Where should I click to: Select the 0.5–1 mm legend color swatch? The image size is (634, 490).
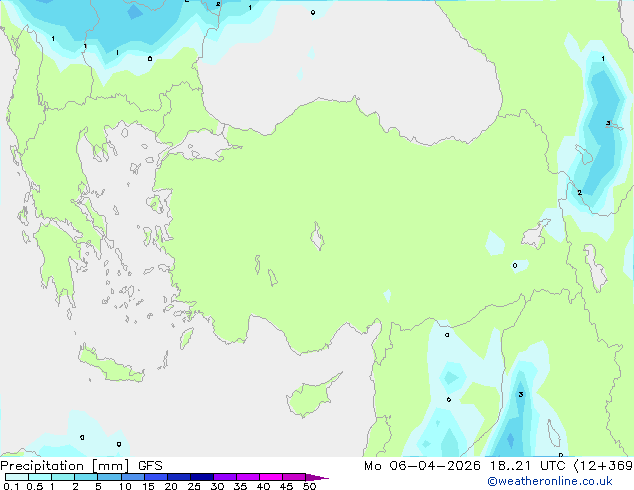(x=40, y=477)
